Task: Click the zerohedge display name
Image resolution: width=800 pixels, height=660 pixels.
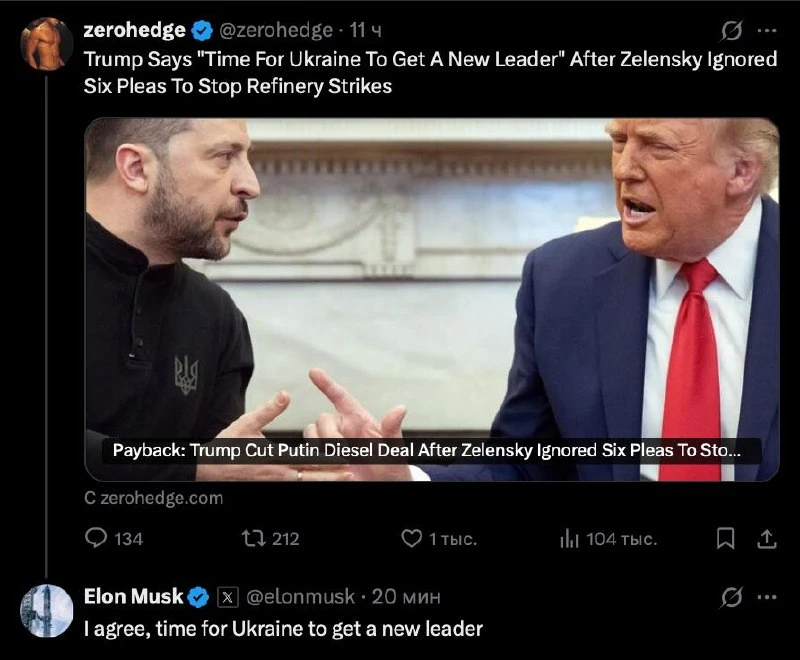Action: pos(135,30)
